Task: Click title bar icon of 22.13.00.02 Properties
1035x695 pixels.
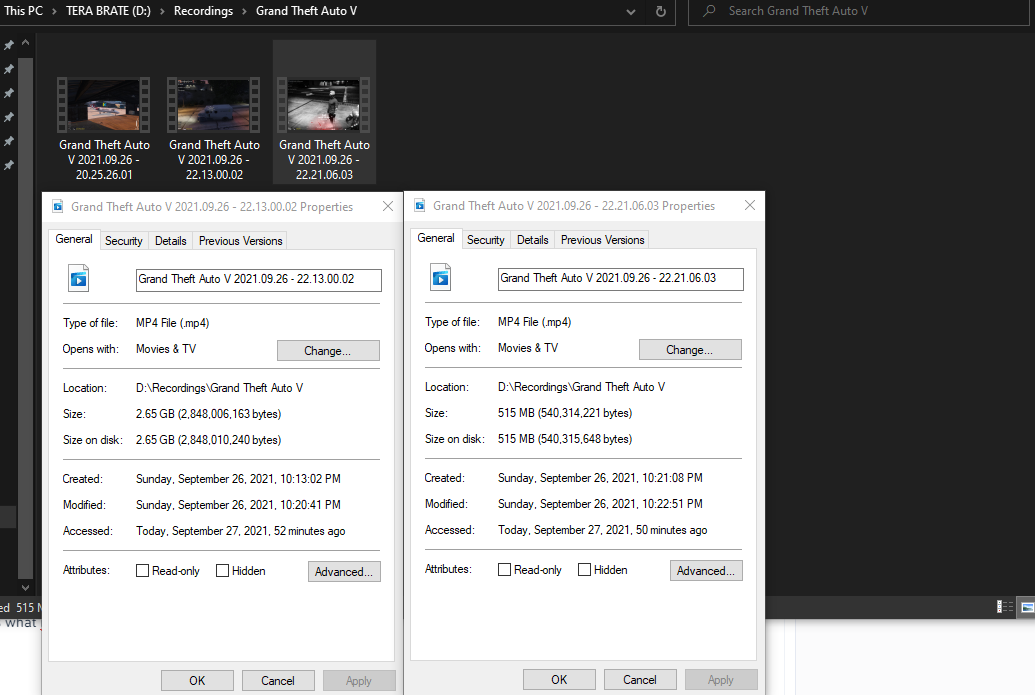Action: pos(58,207)
